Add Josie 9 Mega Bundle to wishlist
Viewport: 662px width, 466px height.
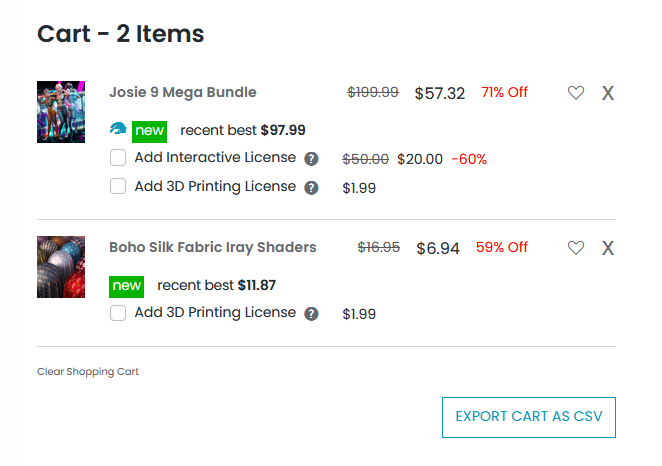[x=576, y=93]
